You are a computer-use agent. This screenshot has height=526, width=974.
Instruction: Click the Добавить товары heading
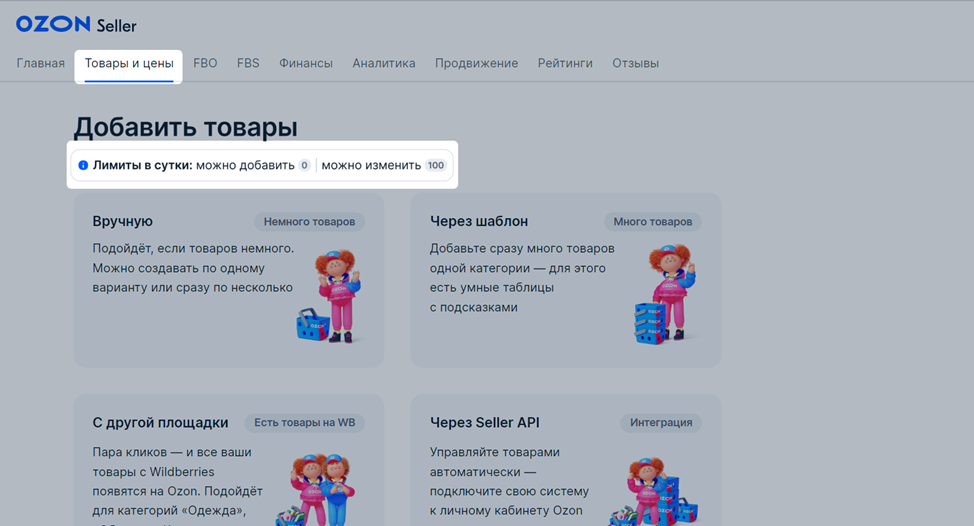(186, 127)
